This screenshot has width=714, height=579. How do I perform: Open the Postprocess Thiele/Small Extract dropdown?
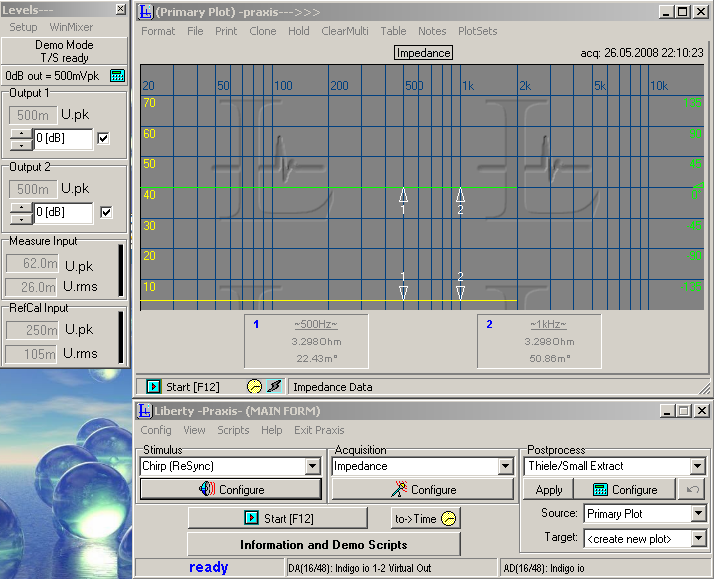(697, 467)
